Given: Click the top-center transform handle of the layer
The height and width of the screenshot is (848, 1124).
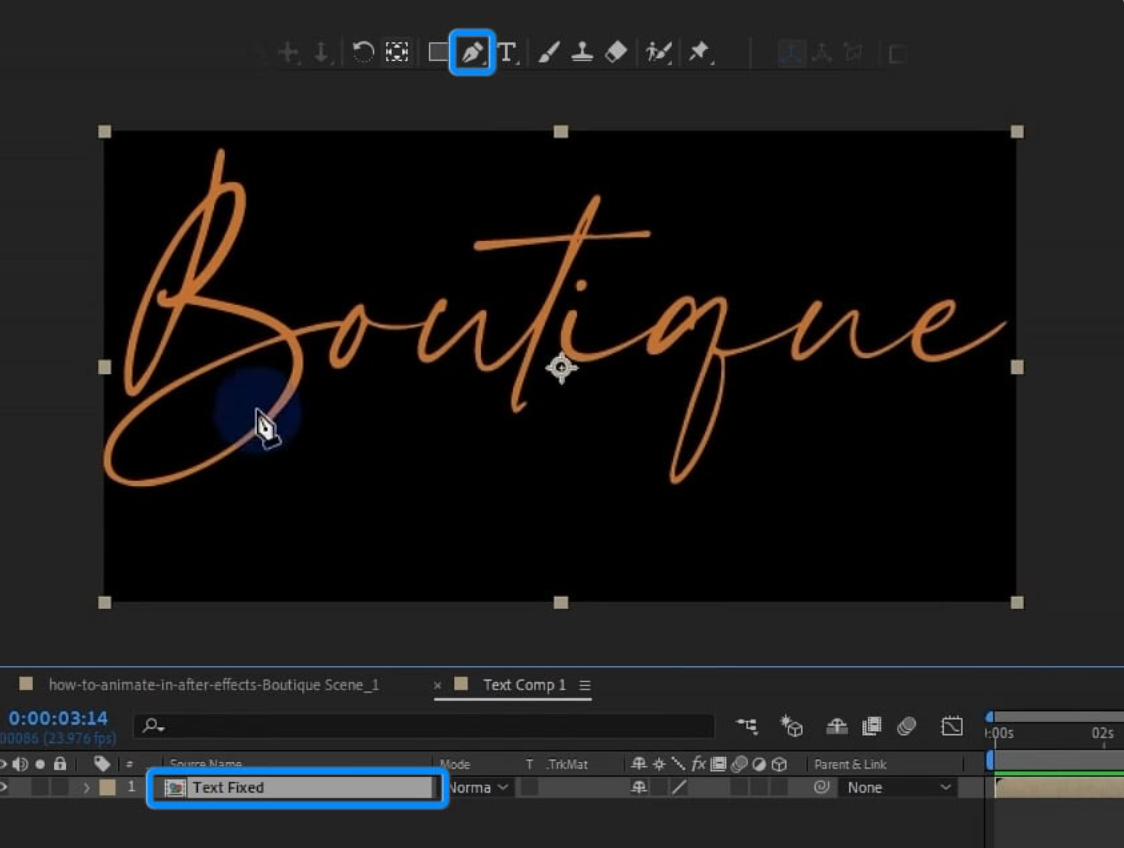Looking at the screenshot, I should [561, 131].
